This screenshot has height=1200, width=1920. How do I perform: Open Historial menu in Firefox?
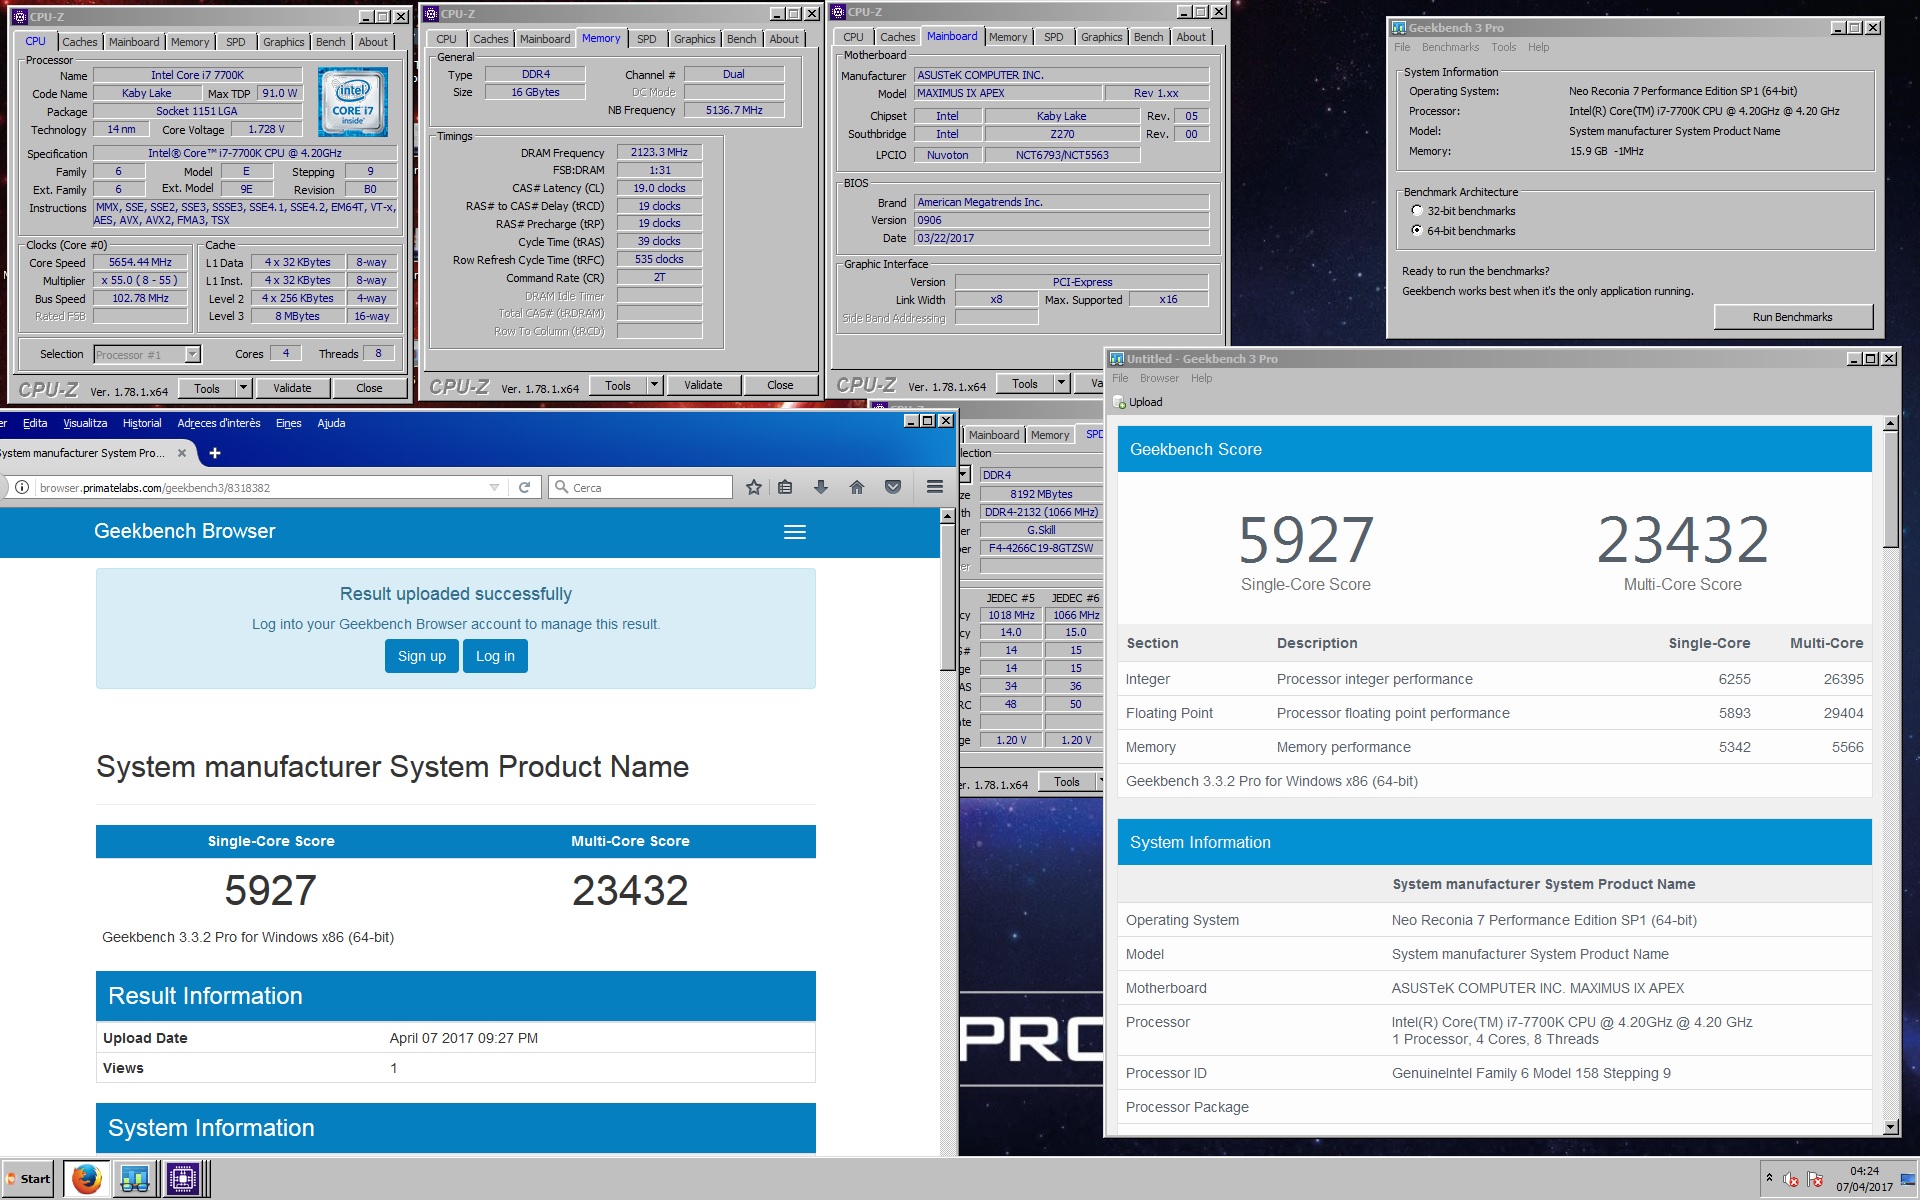(142, 423)
